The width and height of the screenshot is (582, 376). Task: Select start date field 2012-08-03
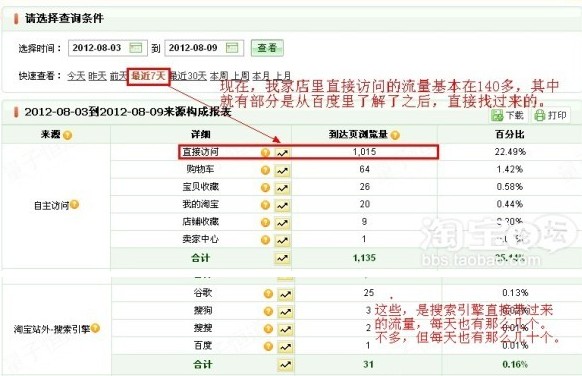tap(108, 48)
